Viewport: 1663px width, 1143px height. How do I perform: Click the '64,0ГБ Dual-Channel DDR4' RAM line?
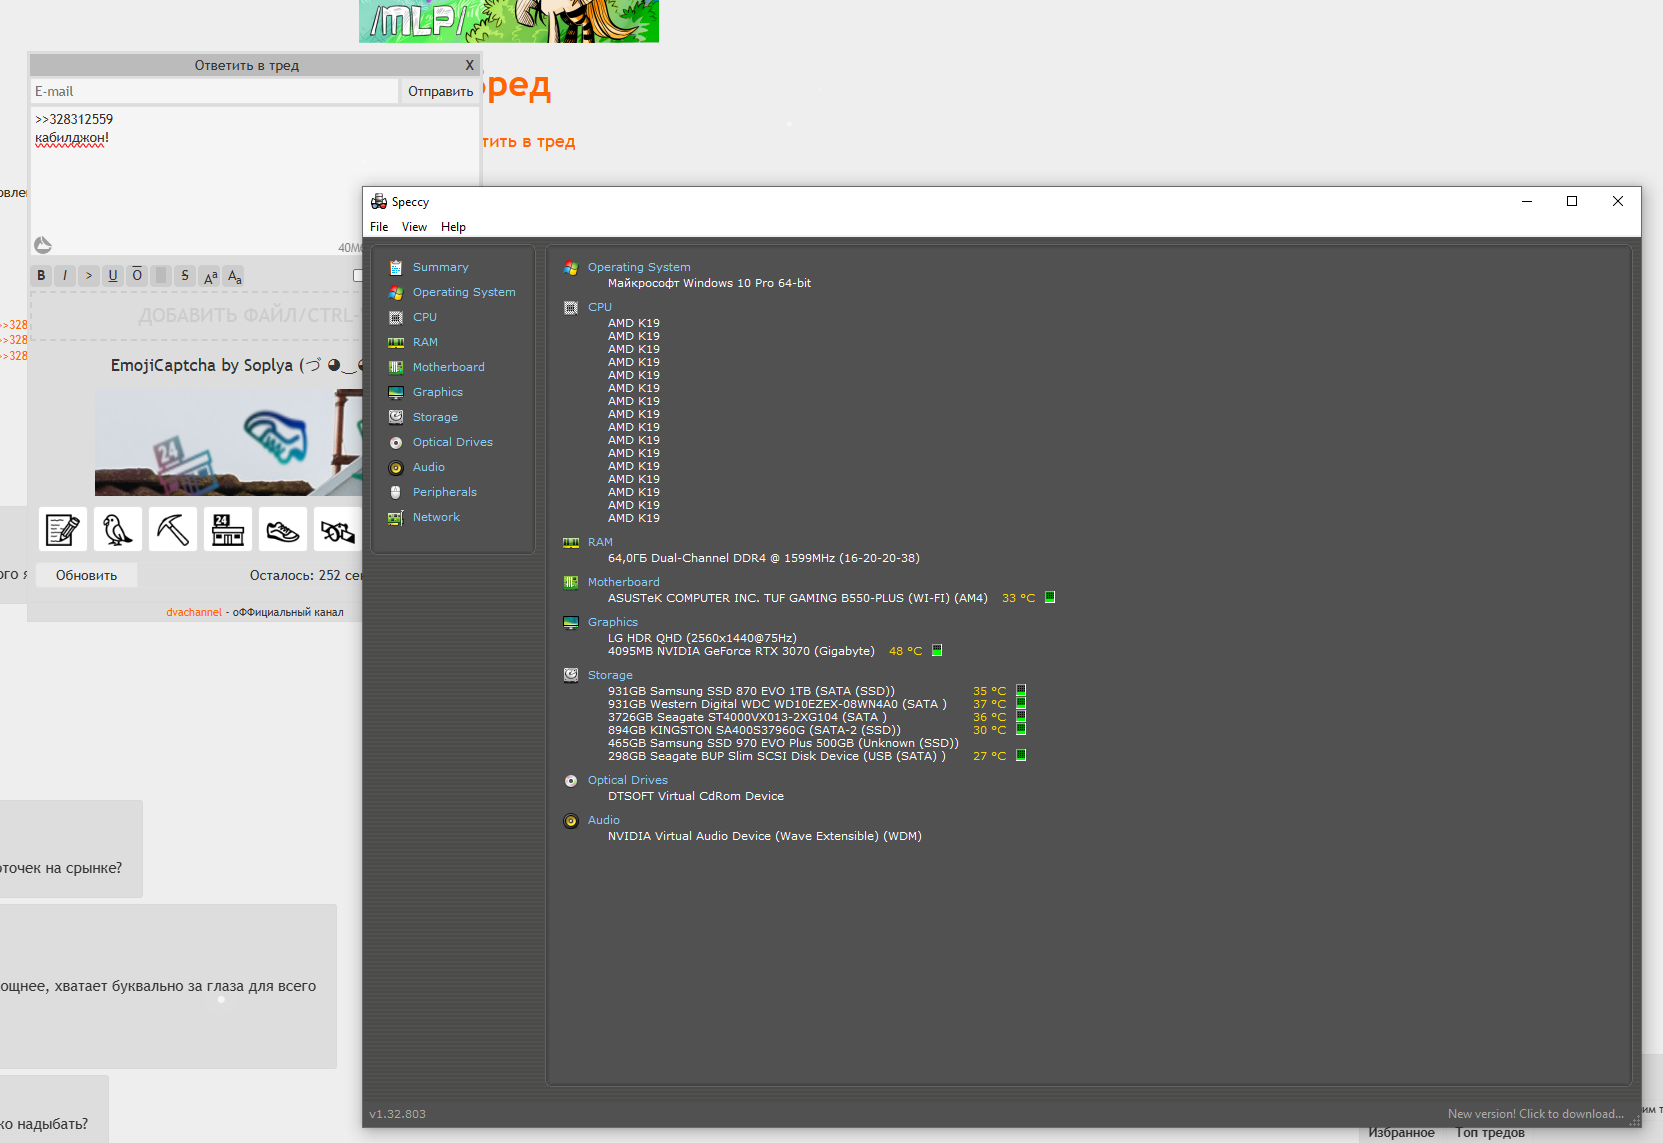[763, 558]
